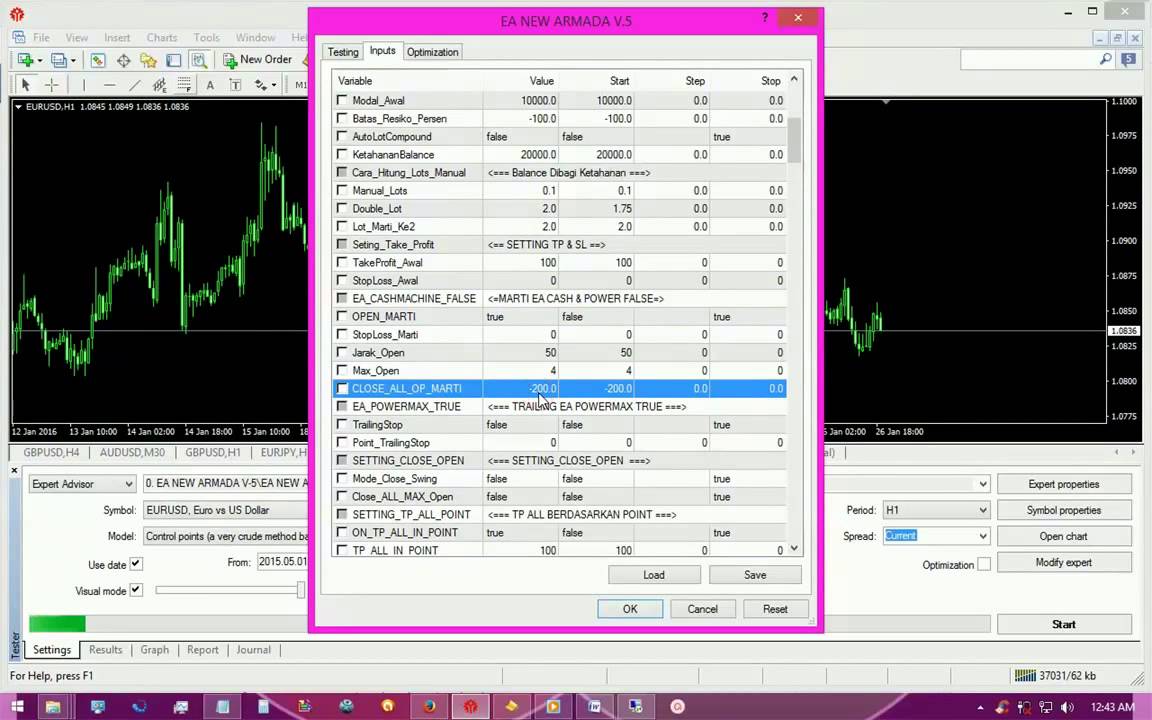
Task: Toggle the Use date checkbox
Action: pos(136,564)
